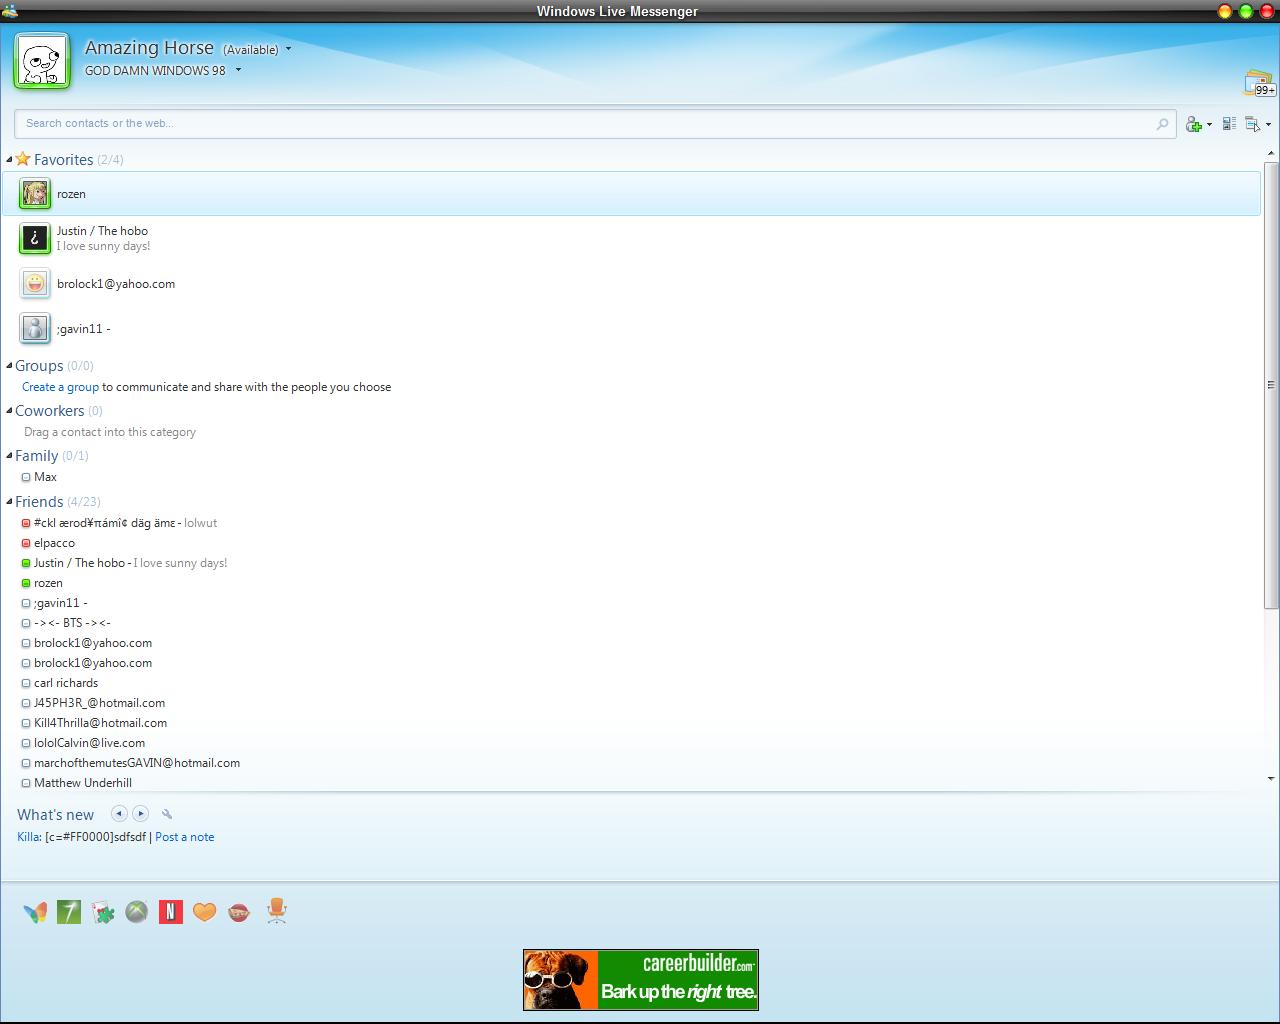Open the orange office chair tab icon
Screen dimensions: 1280x1024
point(277,911)
